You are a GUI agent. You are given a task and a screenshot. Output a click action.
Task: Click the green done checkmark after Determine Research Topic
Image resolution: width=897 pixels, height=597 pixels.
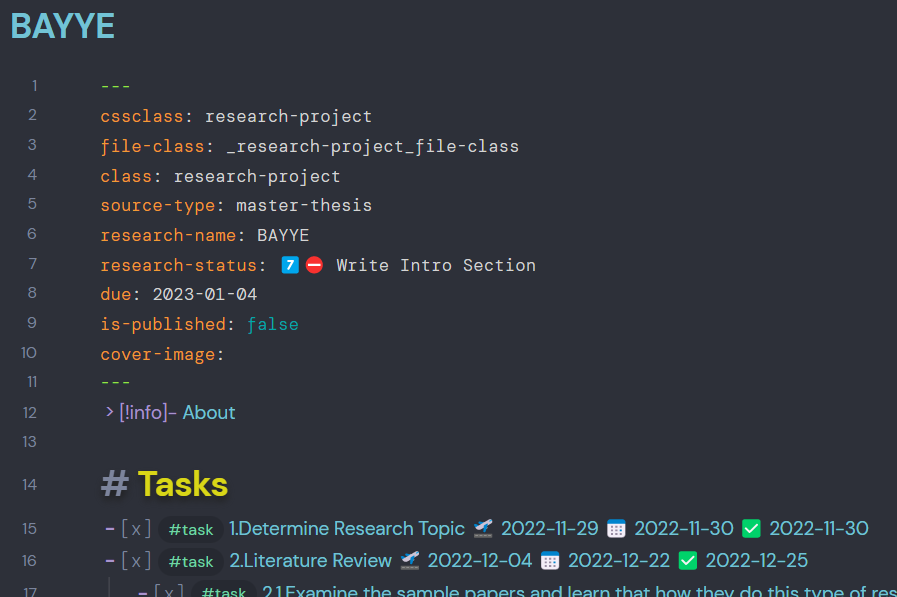[751, 529]
